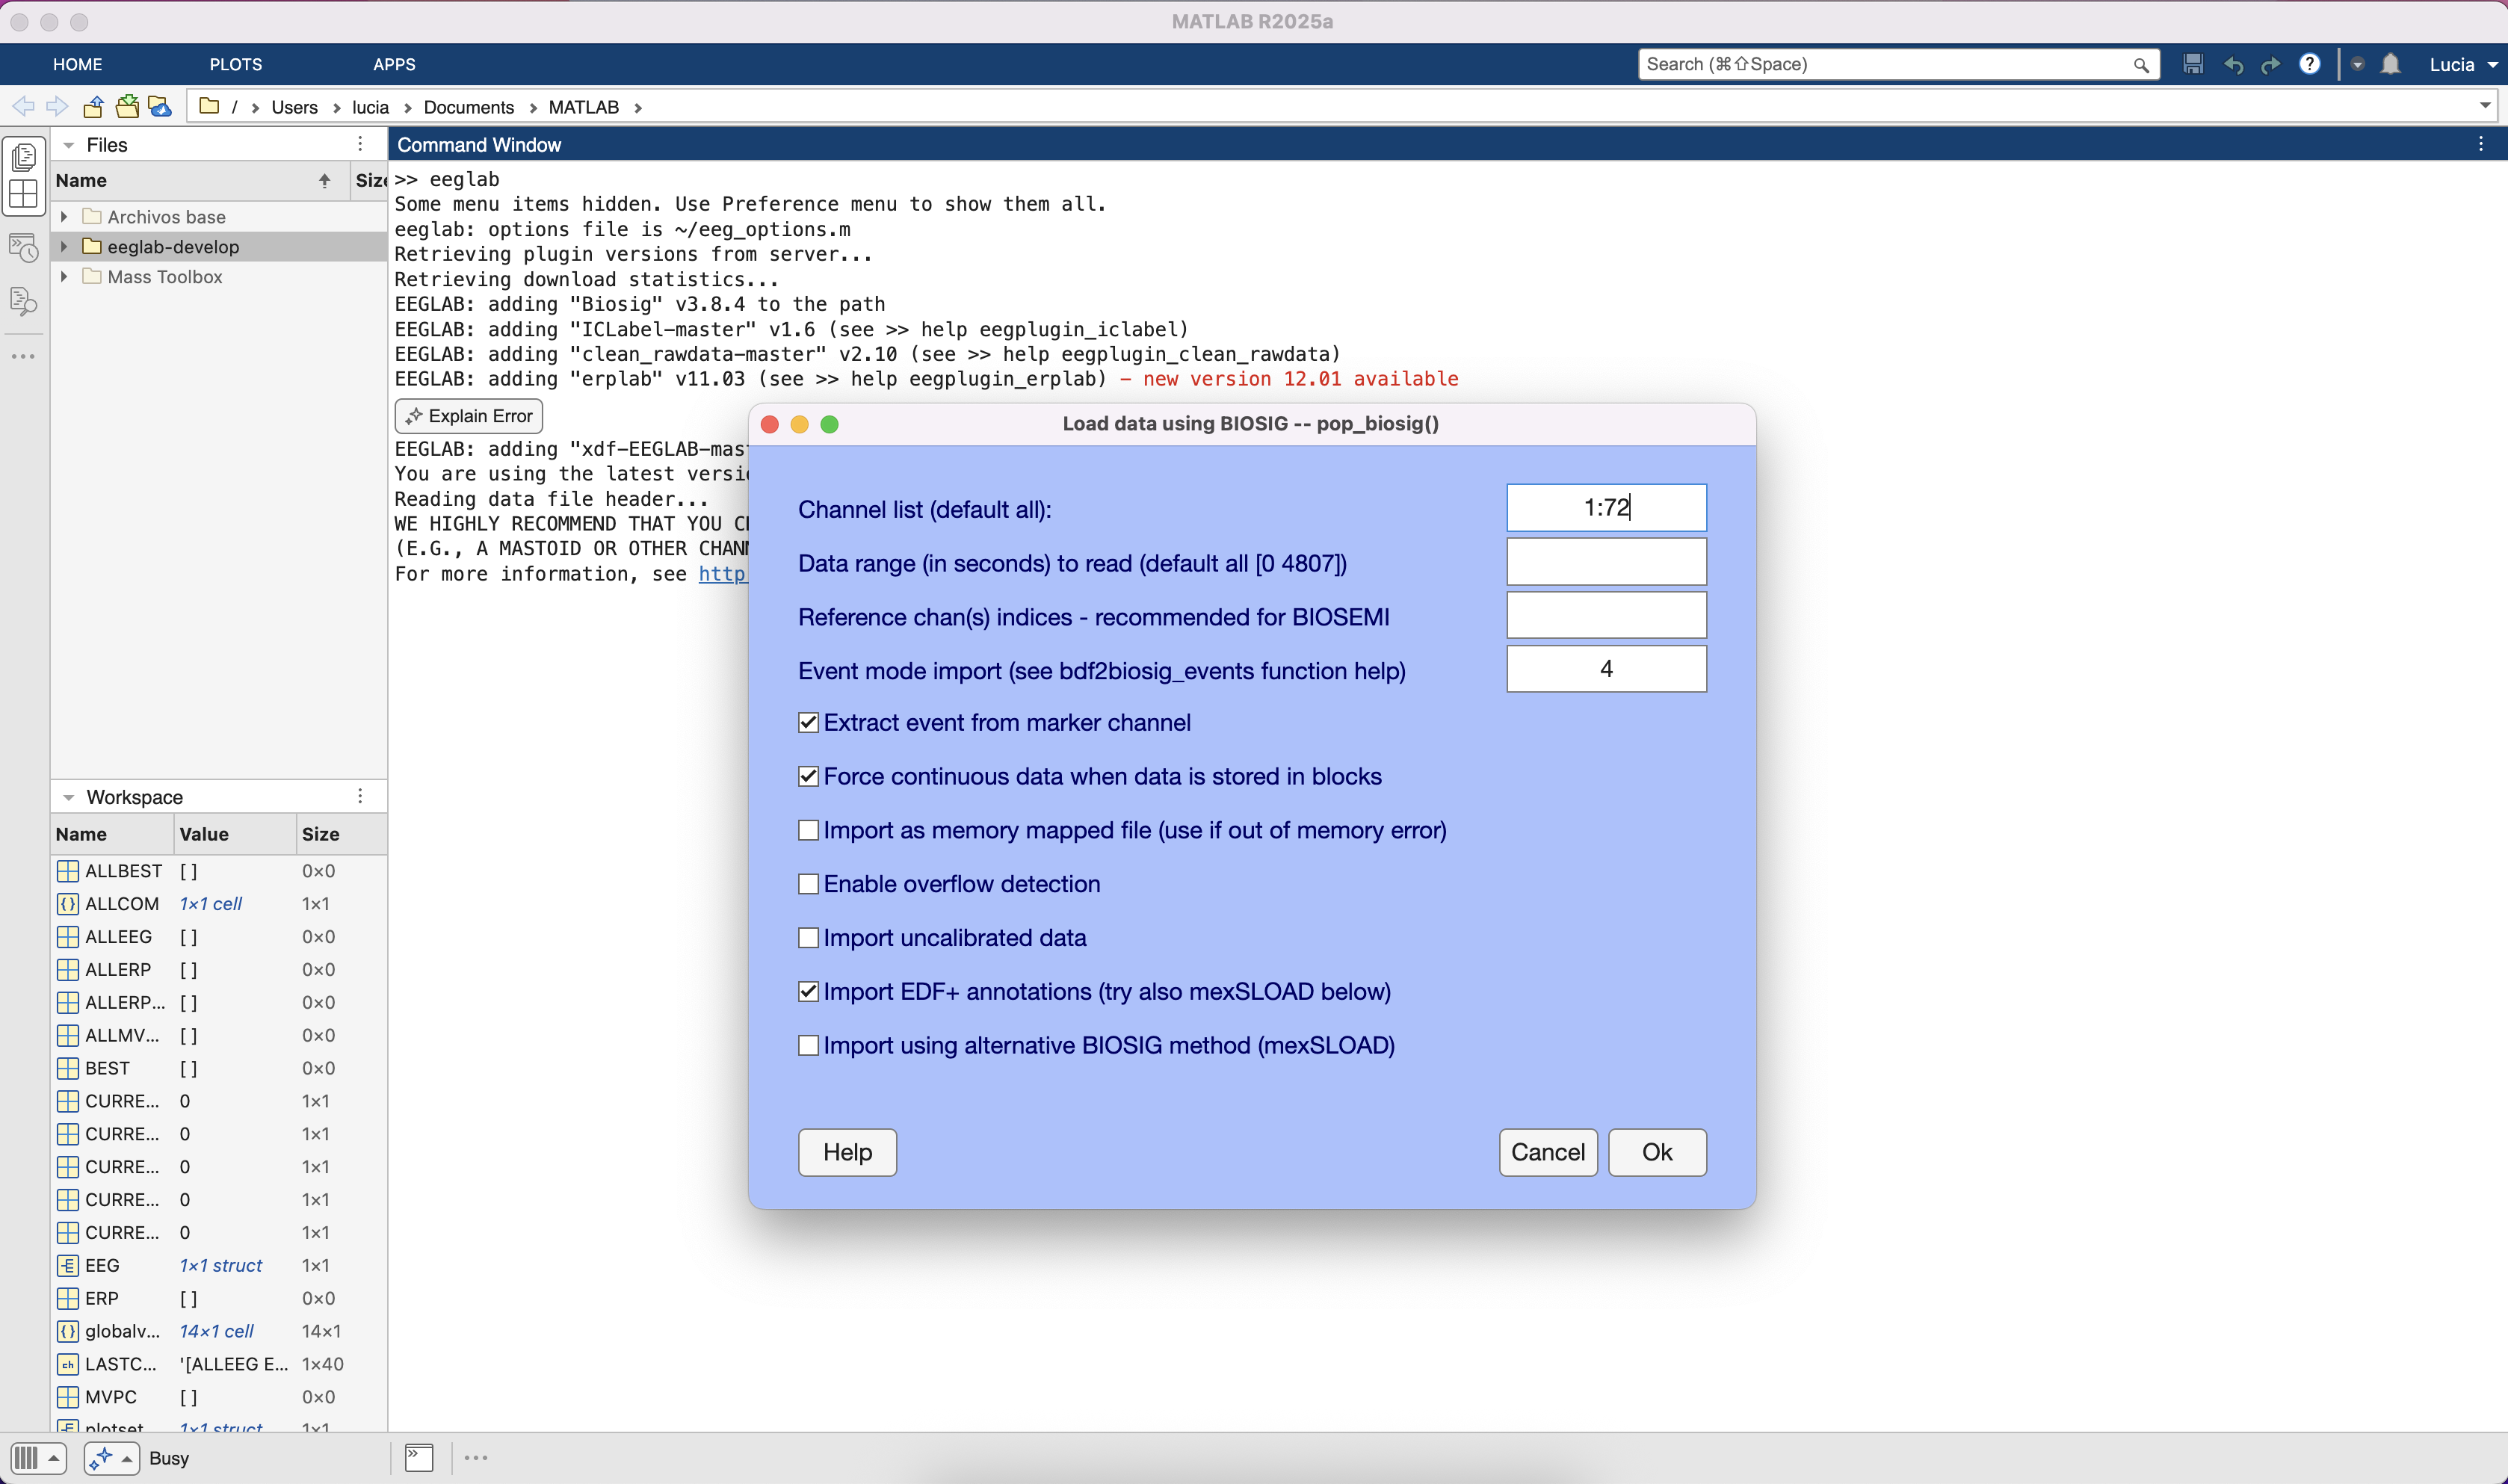Image resolution: width=2508 pixels, height=1484 pixels.
Task: Open the Command History sidebar icon
Action: [23, 247]
